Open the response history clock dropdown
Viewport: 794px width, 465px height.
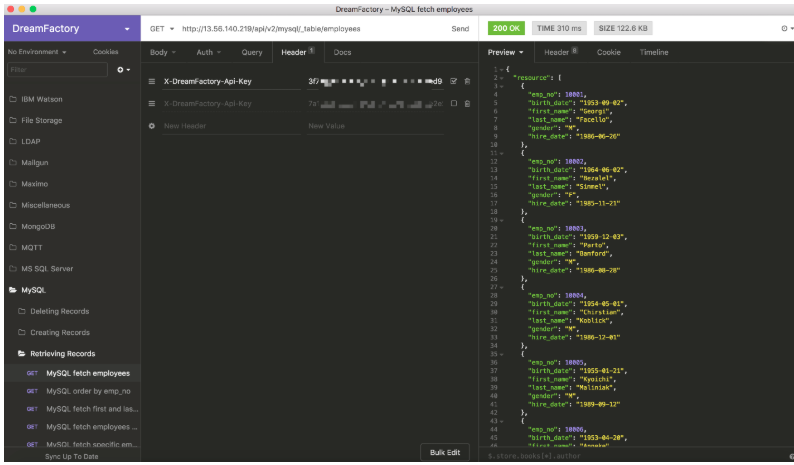(787, 28)
